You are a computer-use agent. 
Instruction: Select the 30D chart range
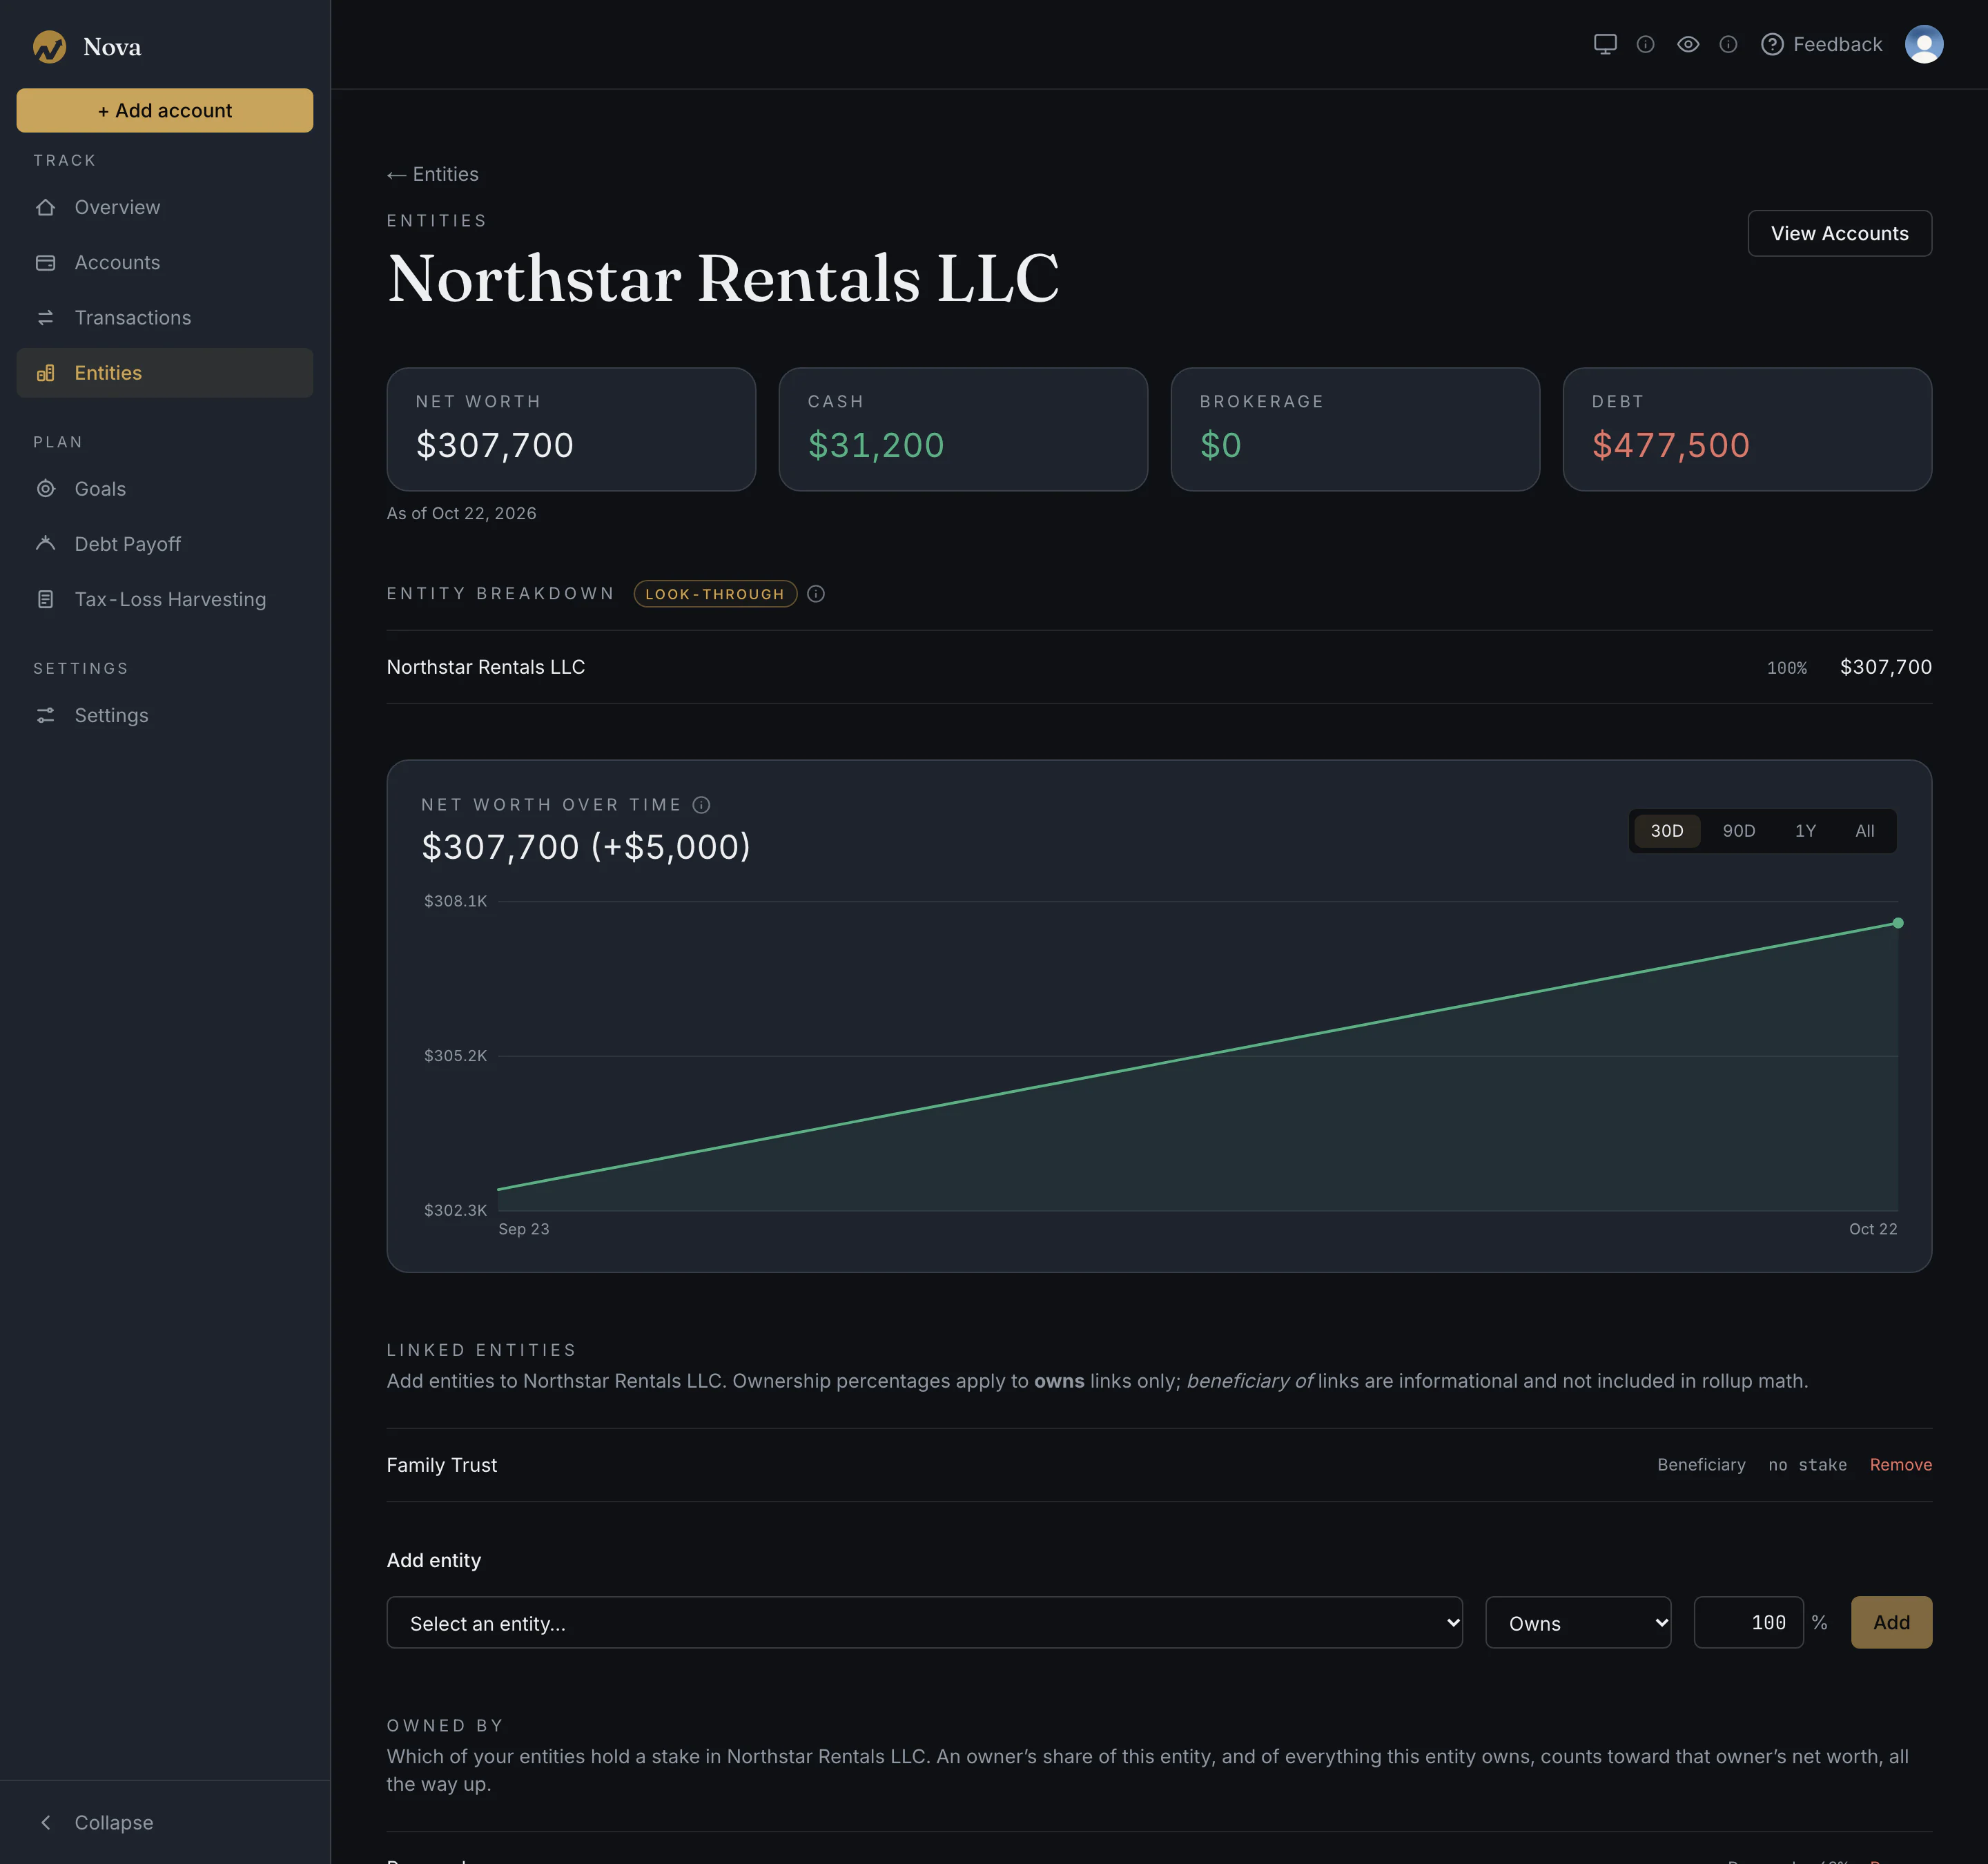tap(1667, 830)
